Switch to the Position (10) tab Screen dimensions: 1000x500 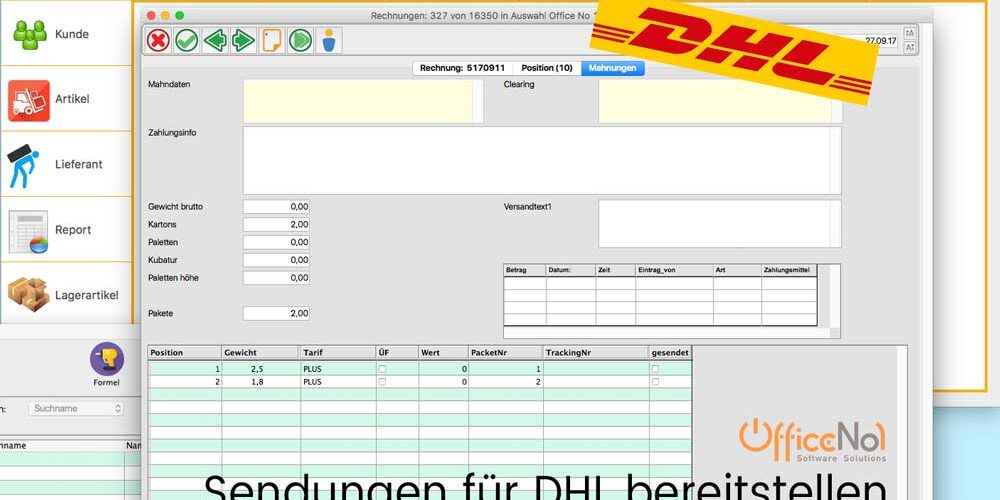(547, 68)
